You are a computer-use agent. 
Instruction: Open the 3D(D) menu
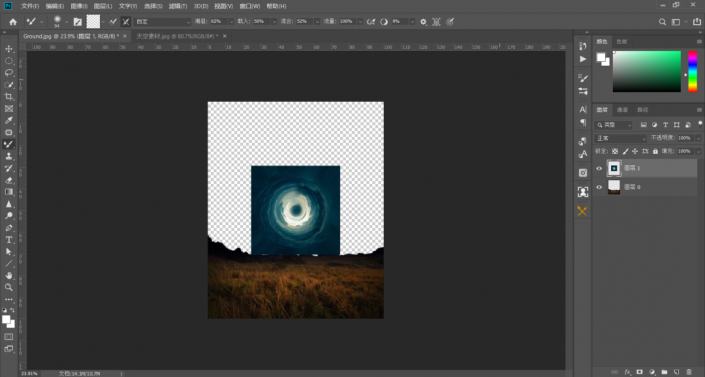tap(201, 6)
